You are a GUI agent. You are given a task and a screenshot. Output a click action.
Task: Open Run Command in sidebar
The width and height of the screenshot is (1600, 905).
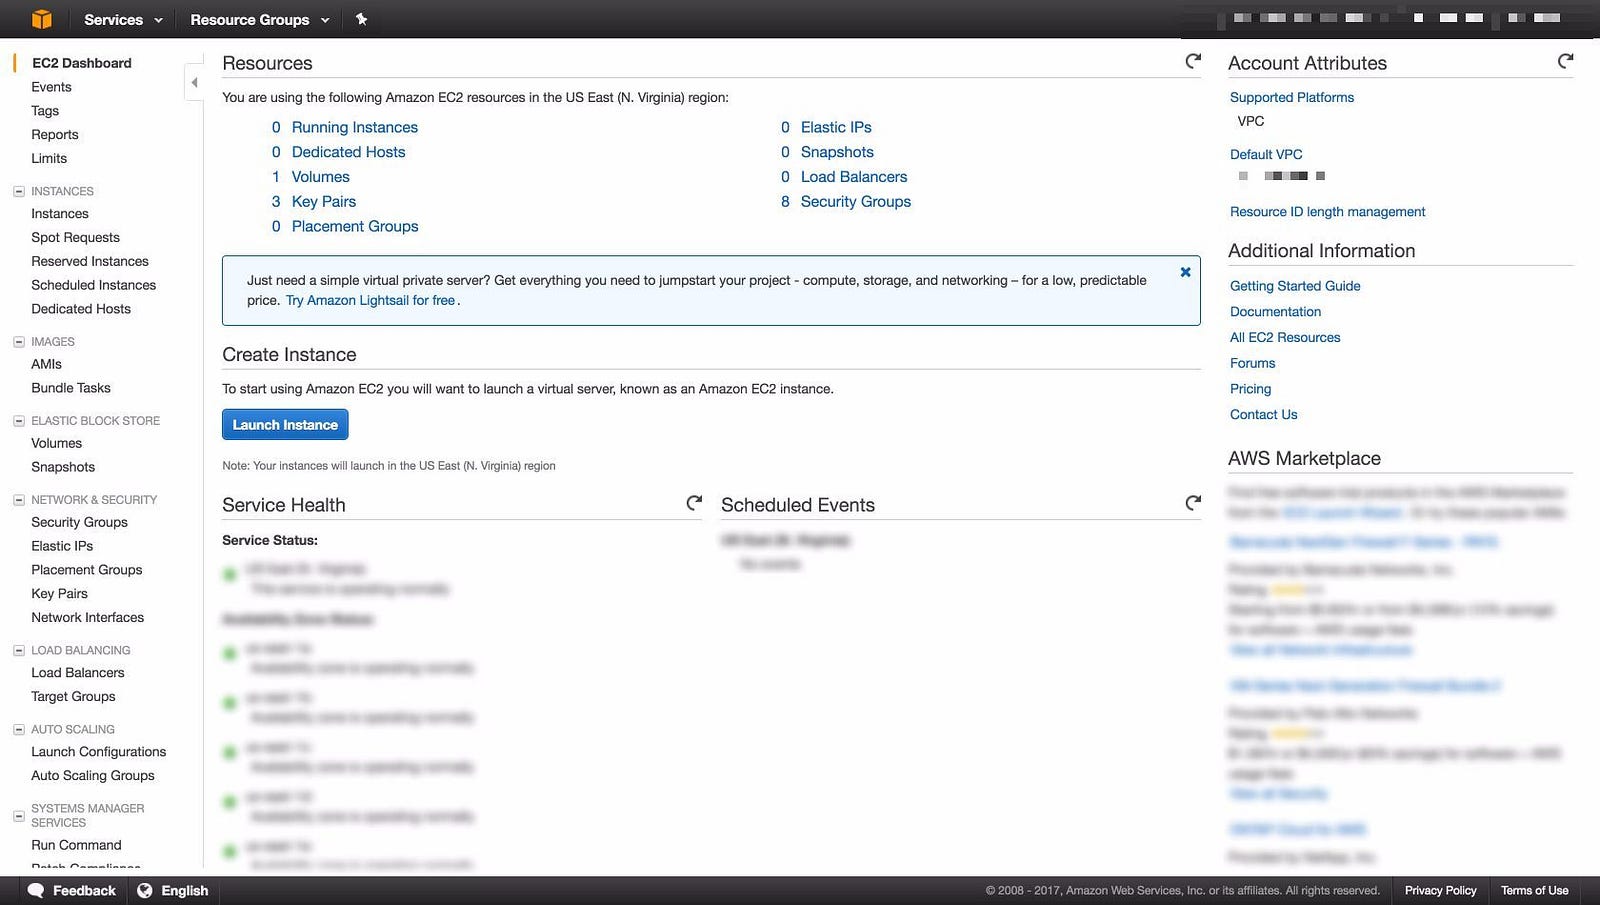coord(76,845)
